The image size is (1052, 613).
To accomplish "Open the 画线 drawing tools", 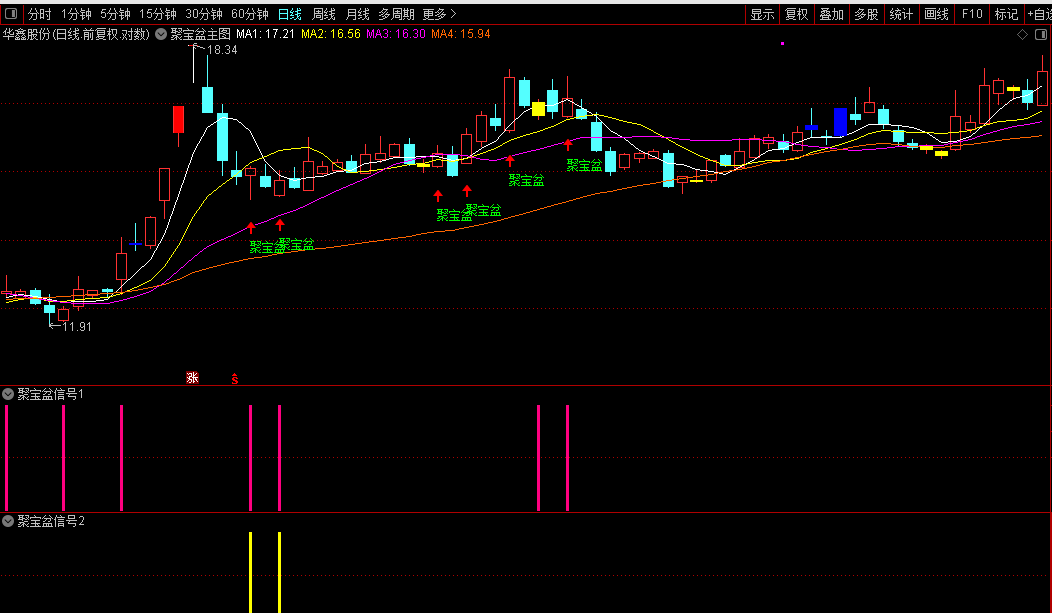I will [x=937, y=14].
